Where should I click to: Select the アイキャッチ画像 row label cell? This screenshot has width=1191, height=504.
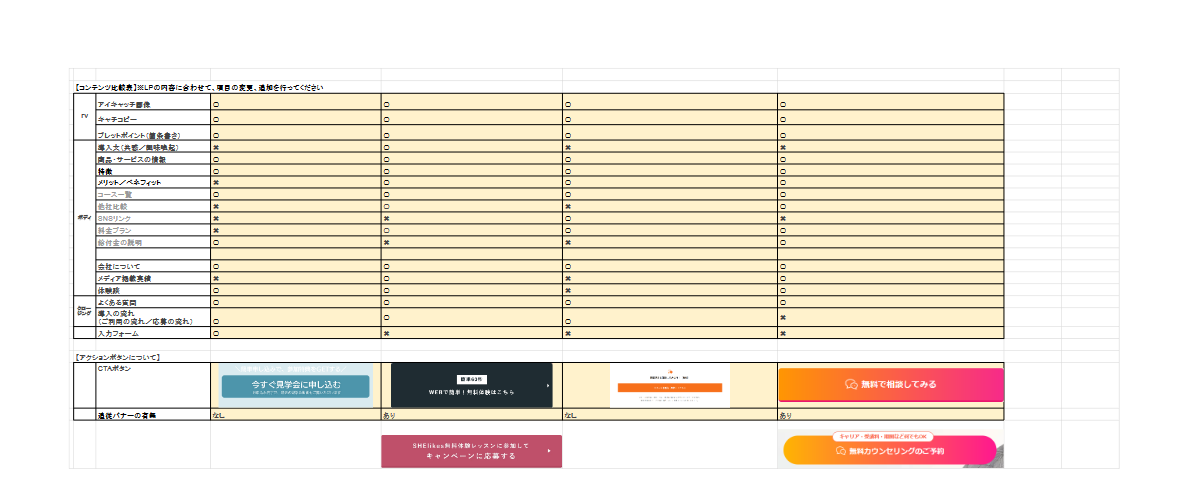152,104
